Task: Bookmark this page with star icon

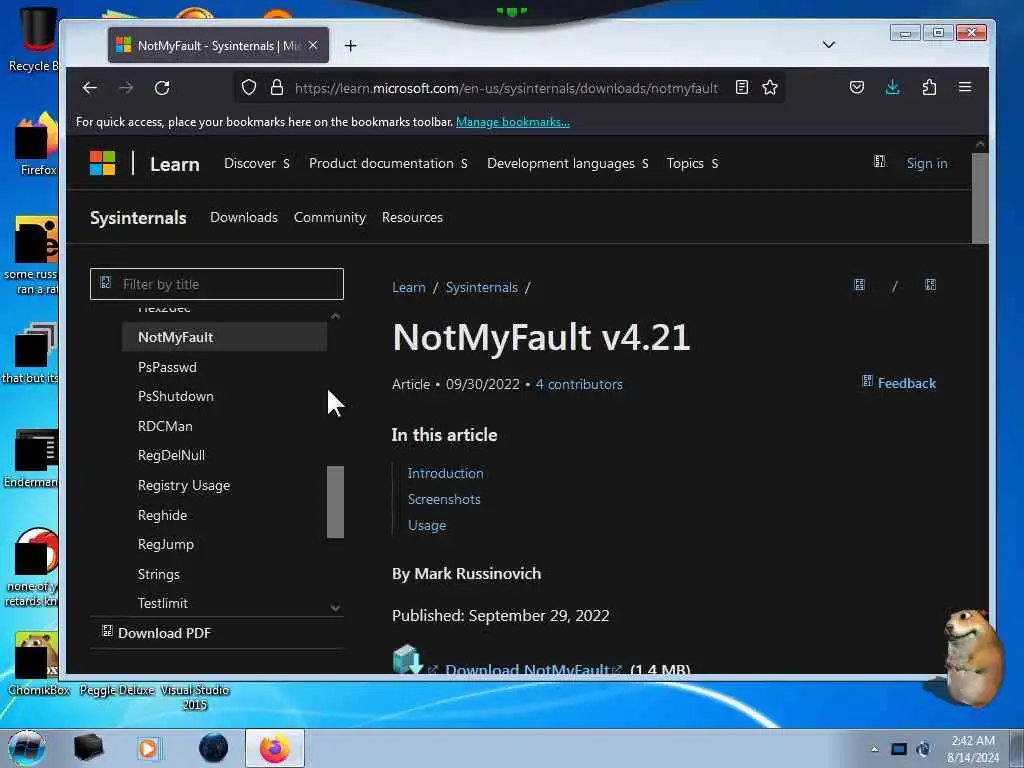Action: 770,88
